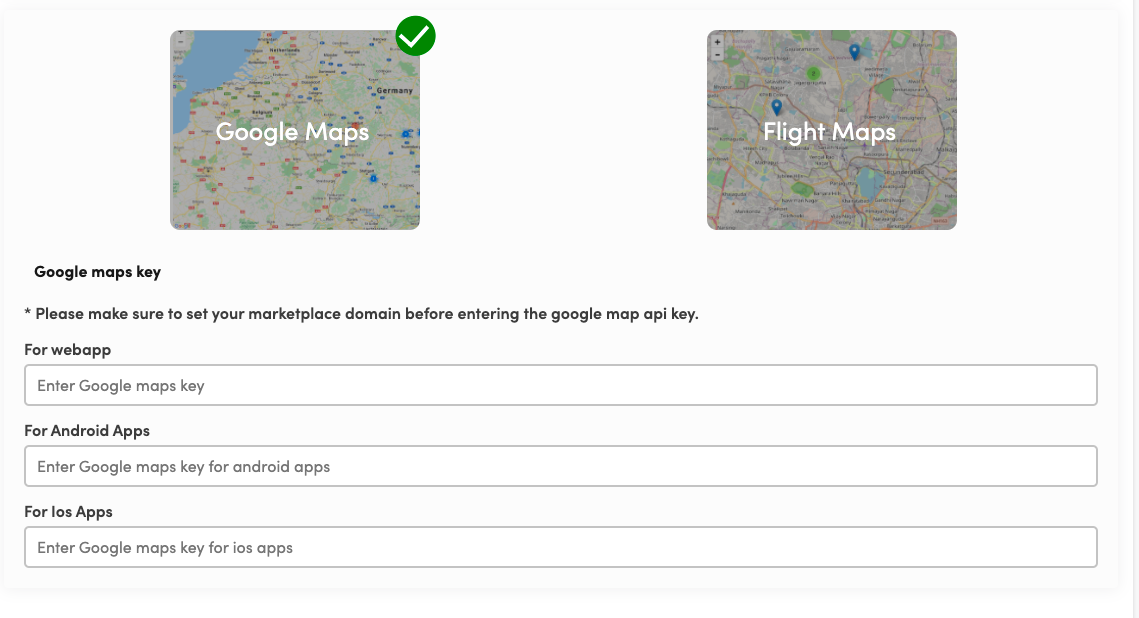Click the "For Ios Apps" label
The width and height of the screenshot is (1139, 618).
pyautogui.click(x=68, y=512)
